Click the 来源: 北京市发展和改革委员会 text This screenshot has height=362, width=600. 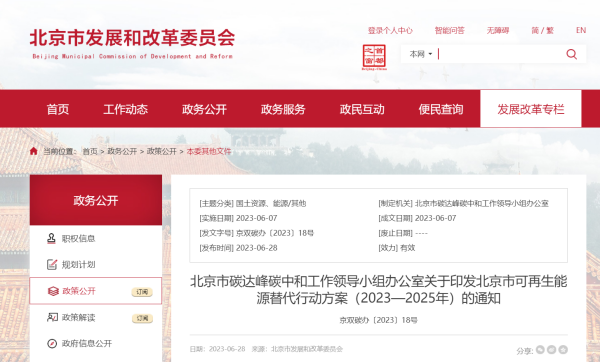[297, 349]
